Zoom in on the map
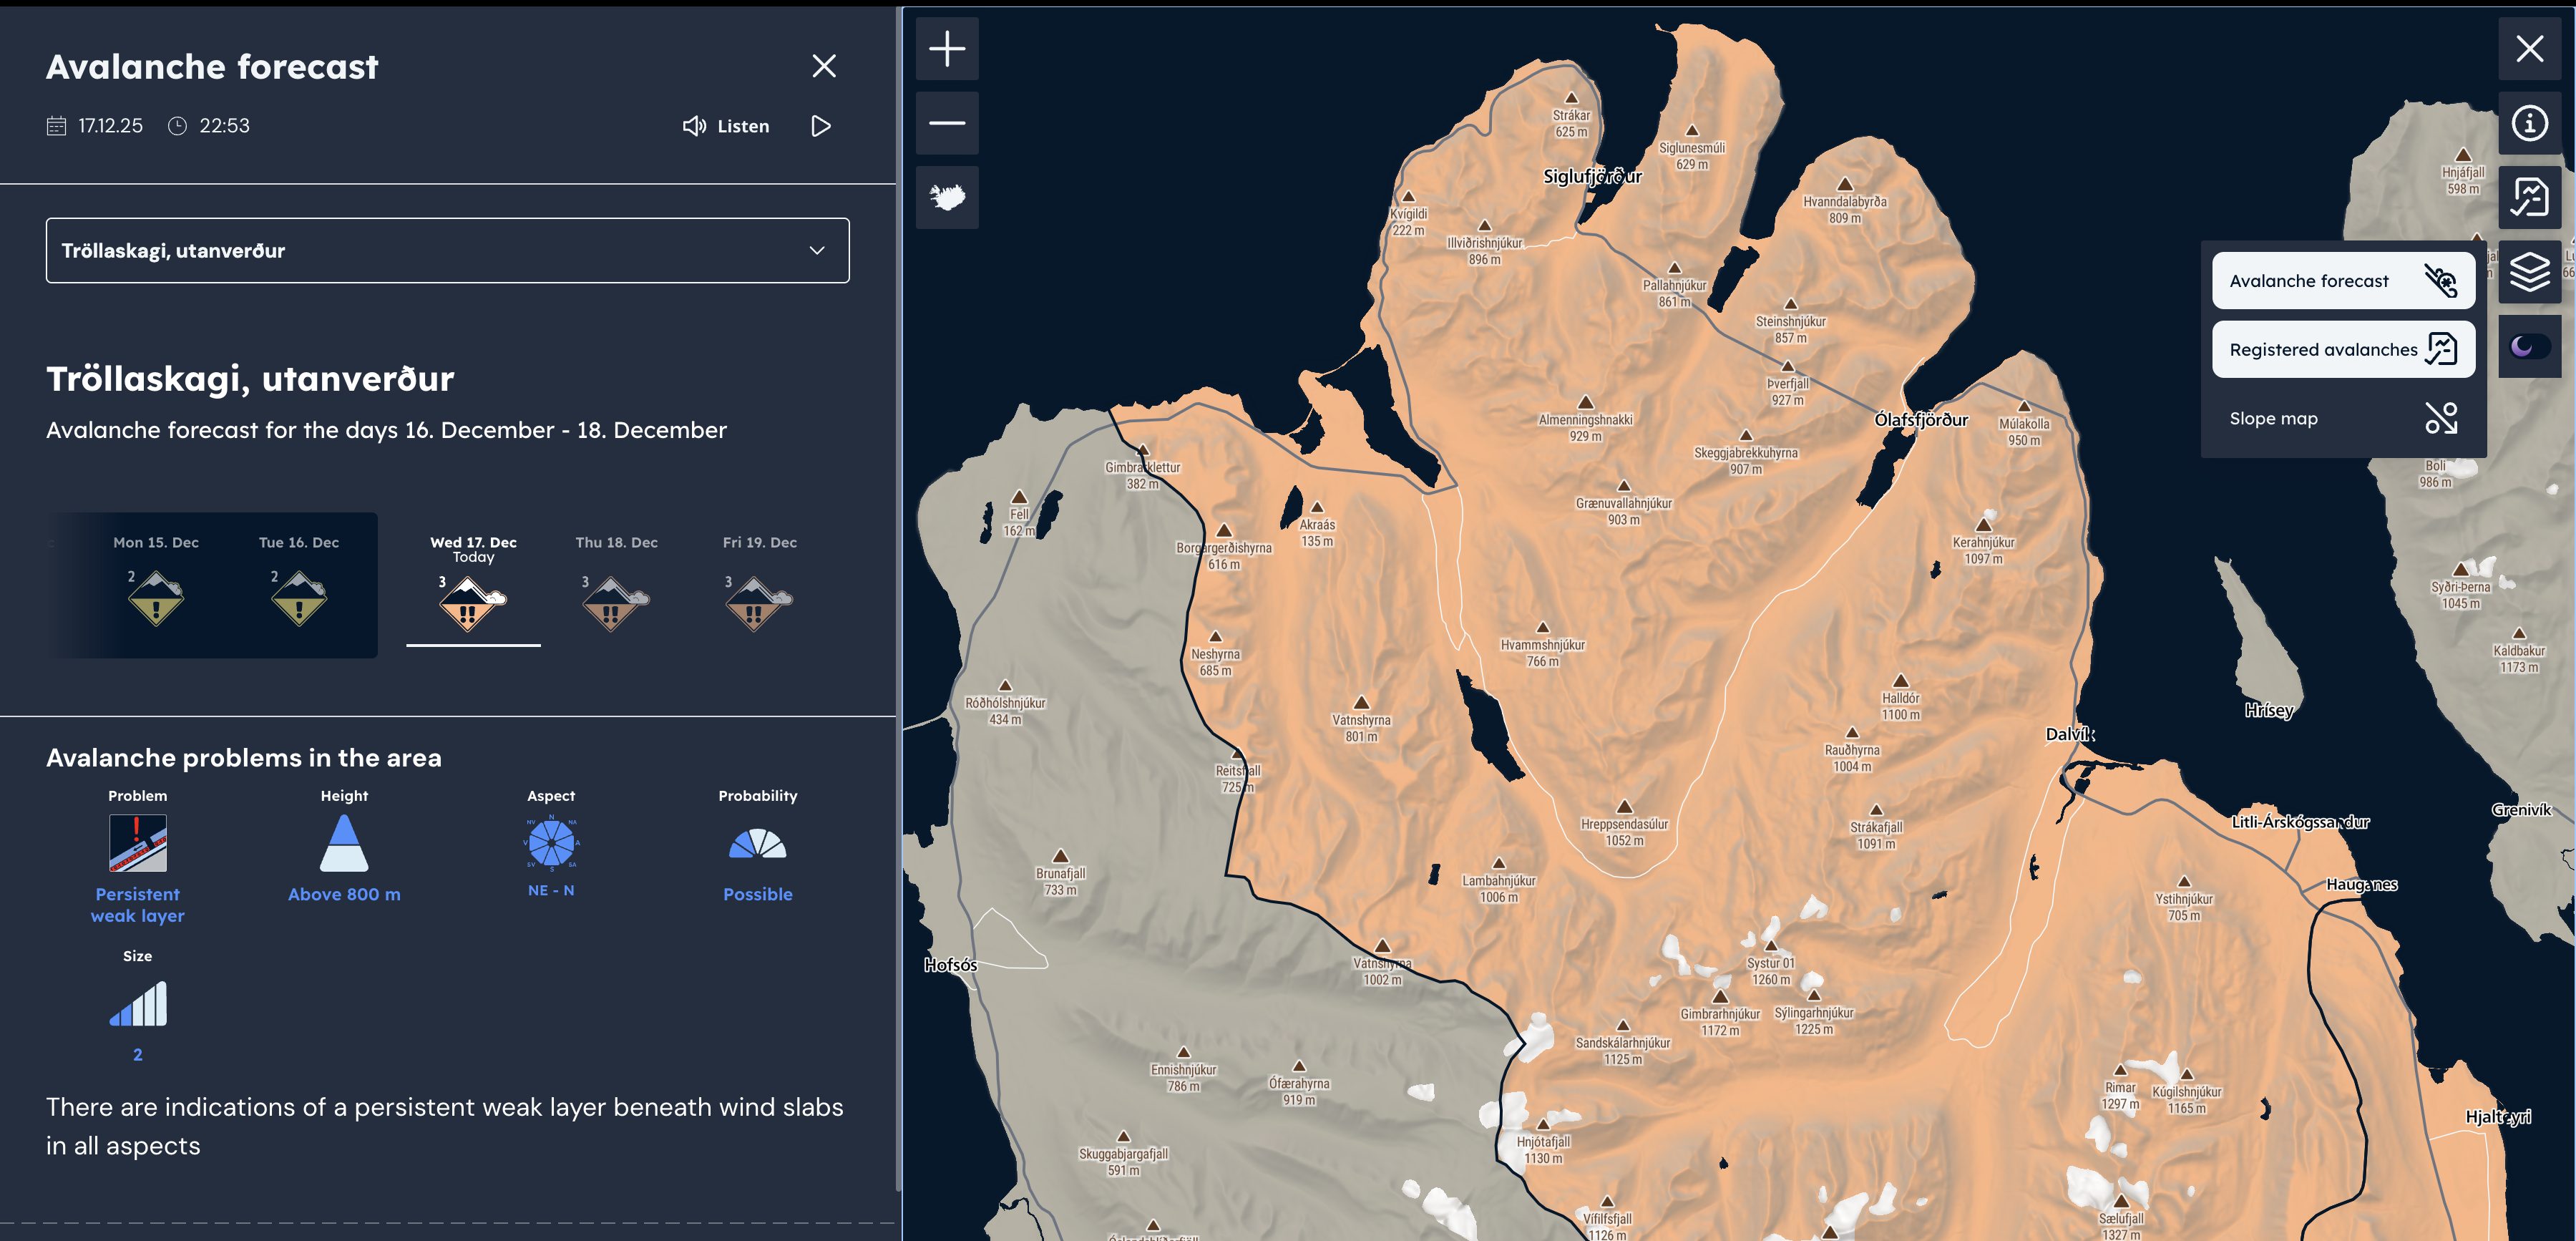The width and height of the screenshot is (2576, 1241). pyautogui.click(x=946, y=49)
